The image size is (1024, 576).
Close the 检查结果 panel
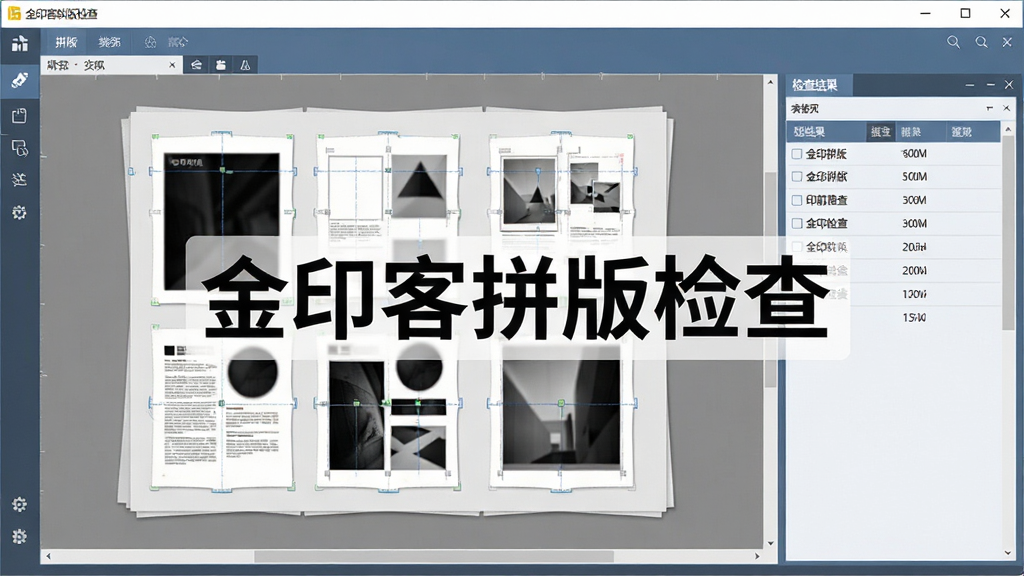pos(1009,85)
